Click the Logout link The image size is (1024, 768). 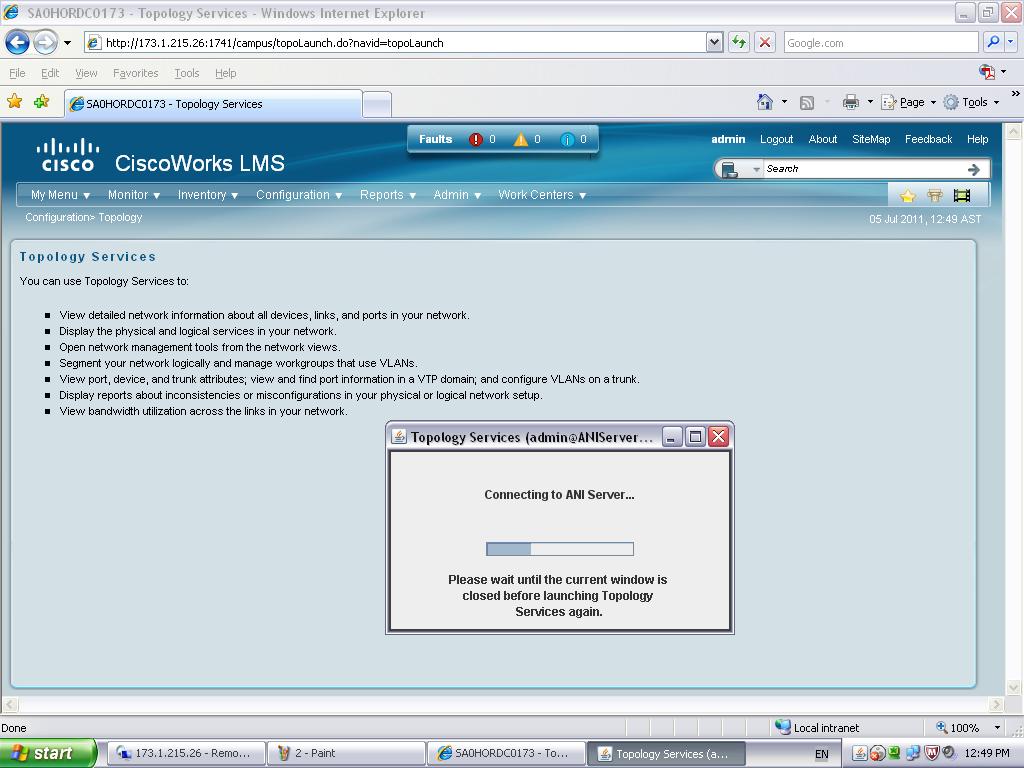point(776,139)
